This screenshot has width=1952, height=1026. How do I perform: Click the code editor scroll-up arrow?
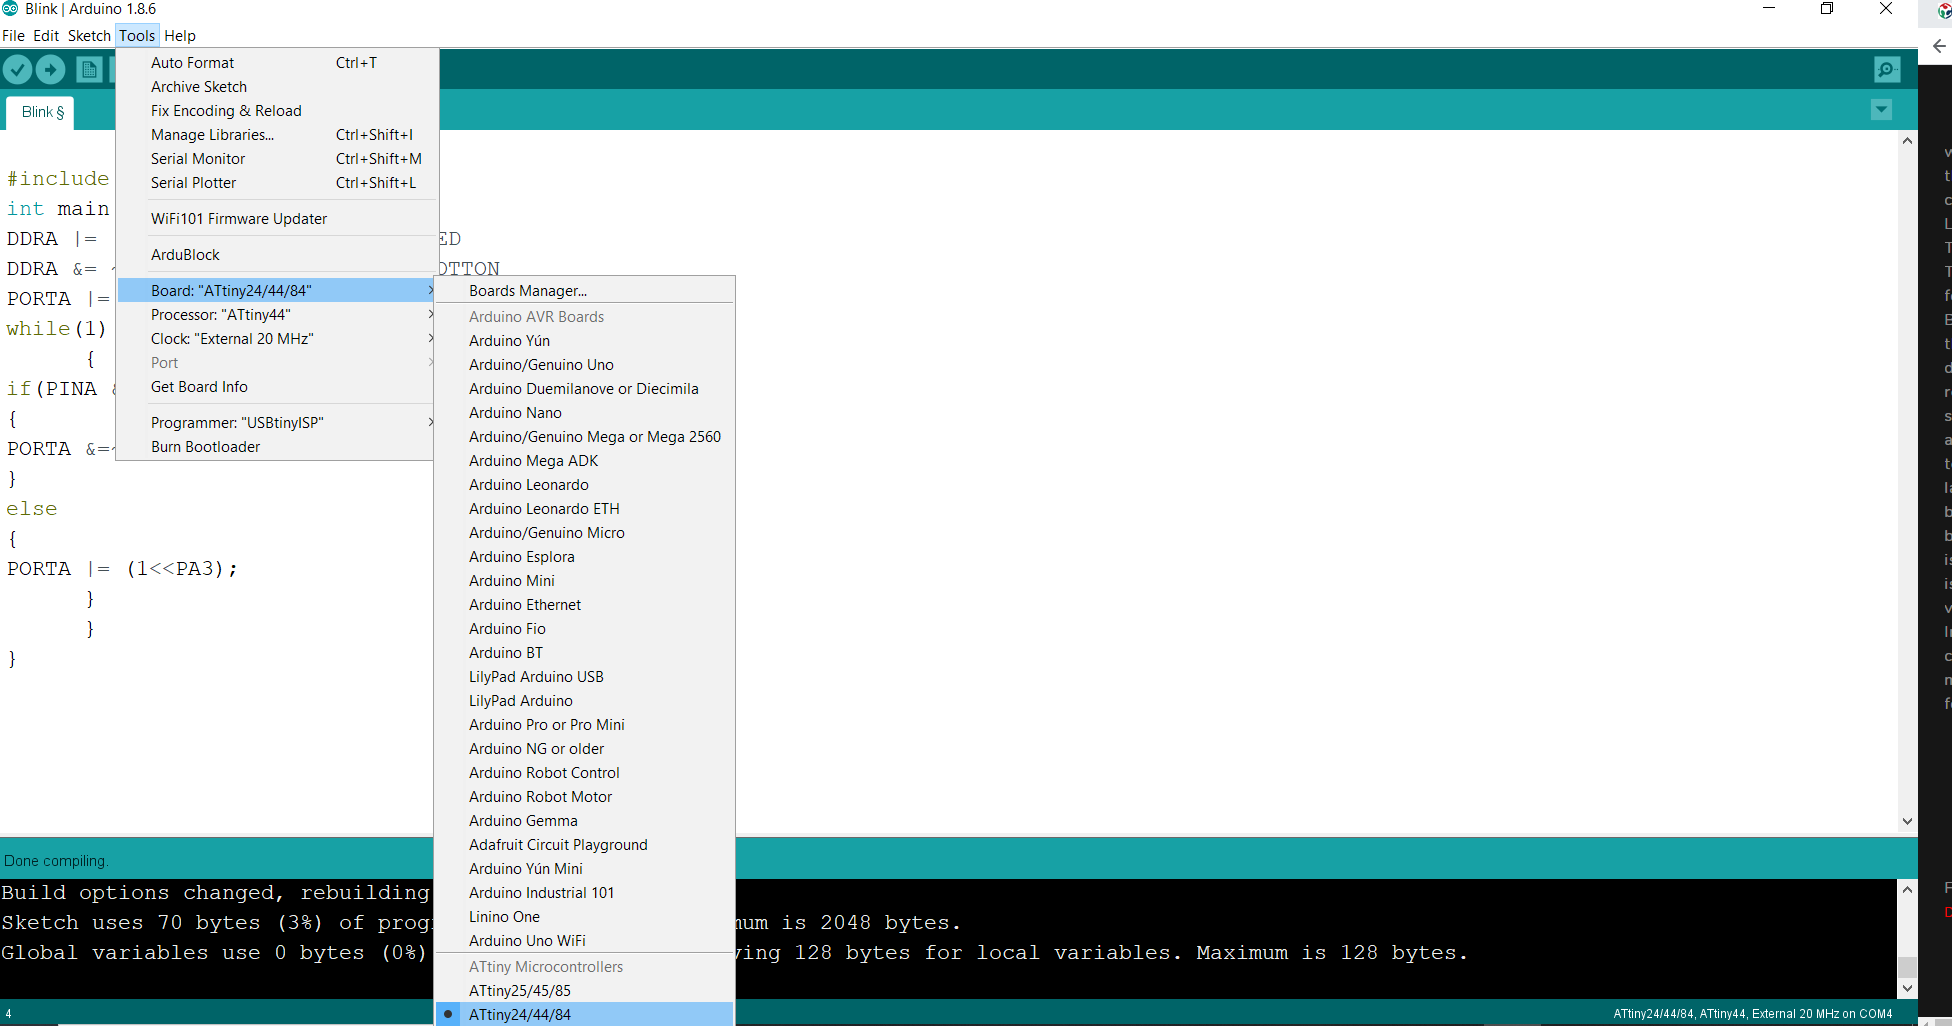point(1907,141)
